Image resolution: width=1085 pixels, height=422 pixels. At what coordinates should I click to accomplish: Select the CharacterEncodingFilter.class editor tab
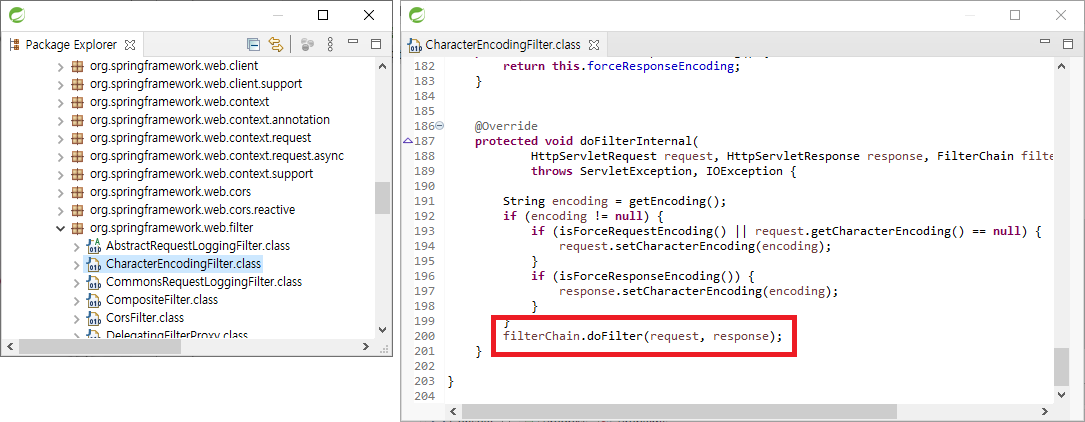tap(502, 45)
